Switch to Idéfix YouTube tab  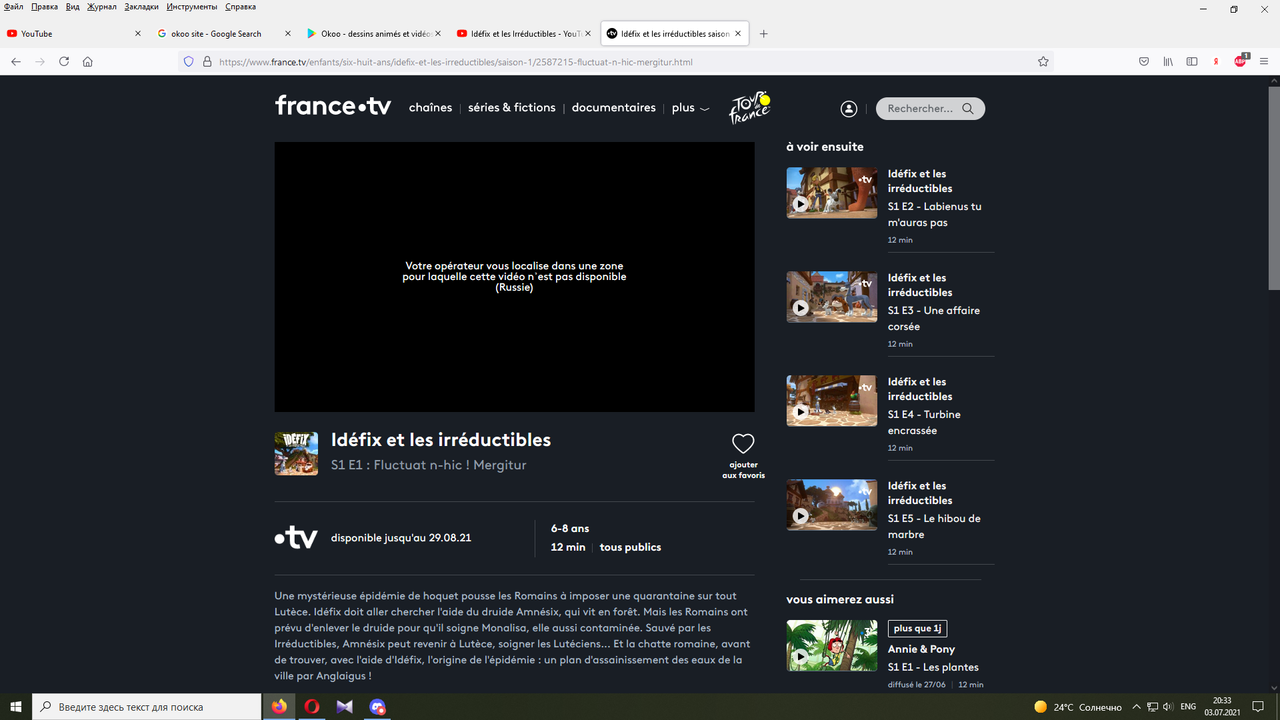[x=525, y=33]
